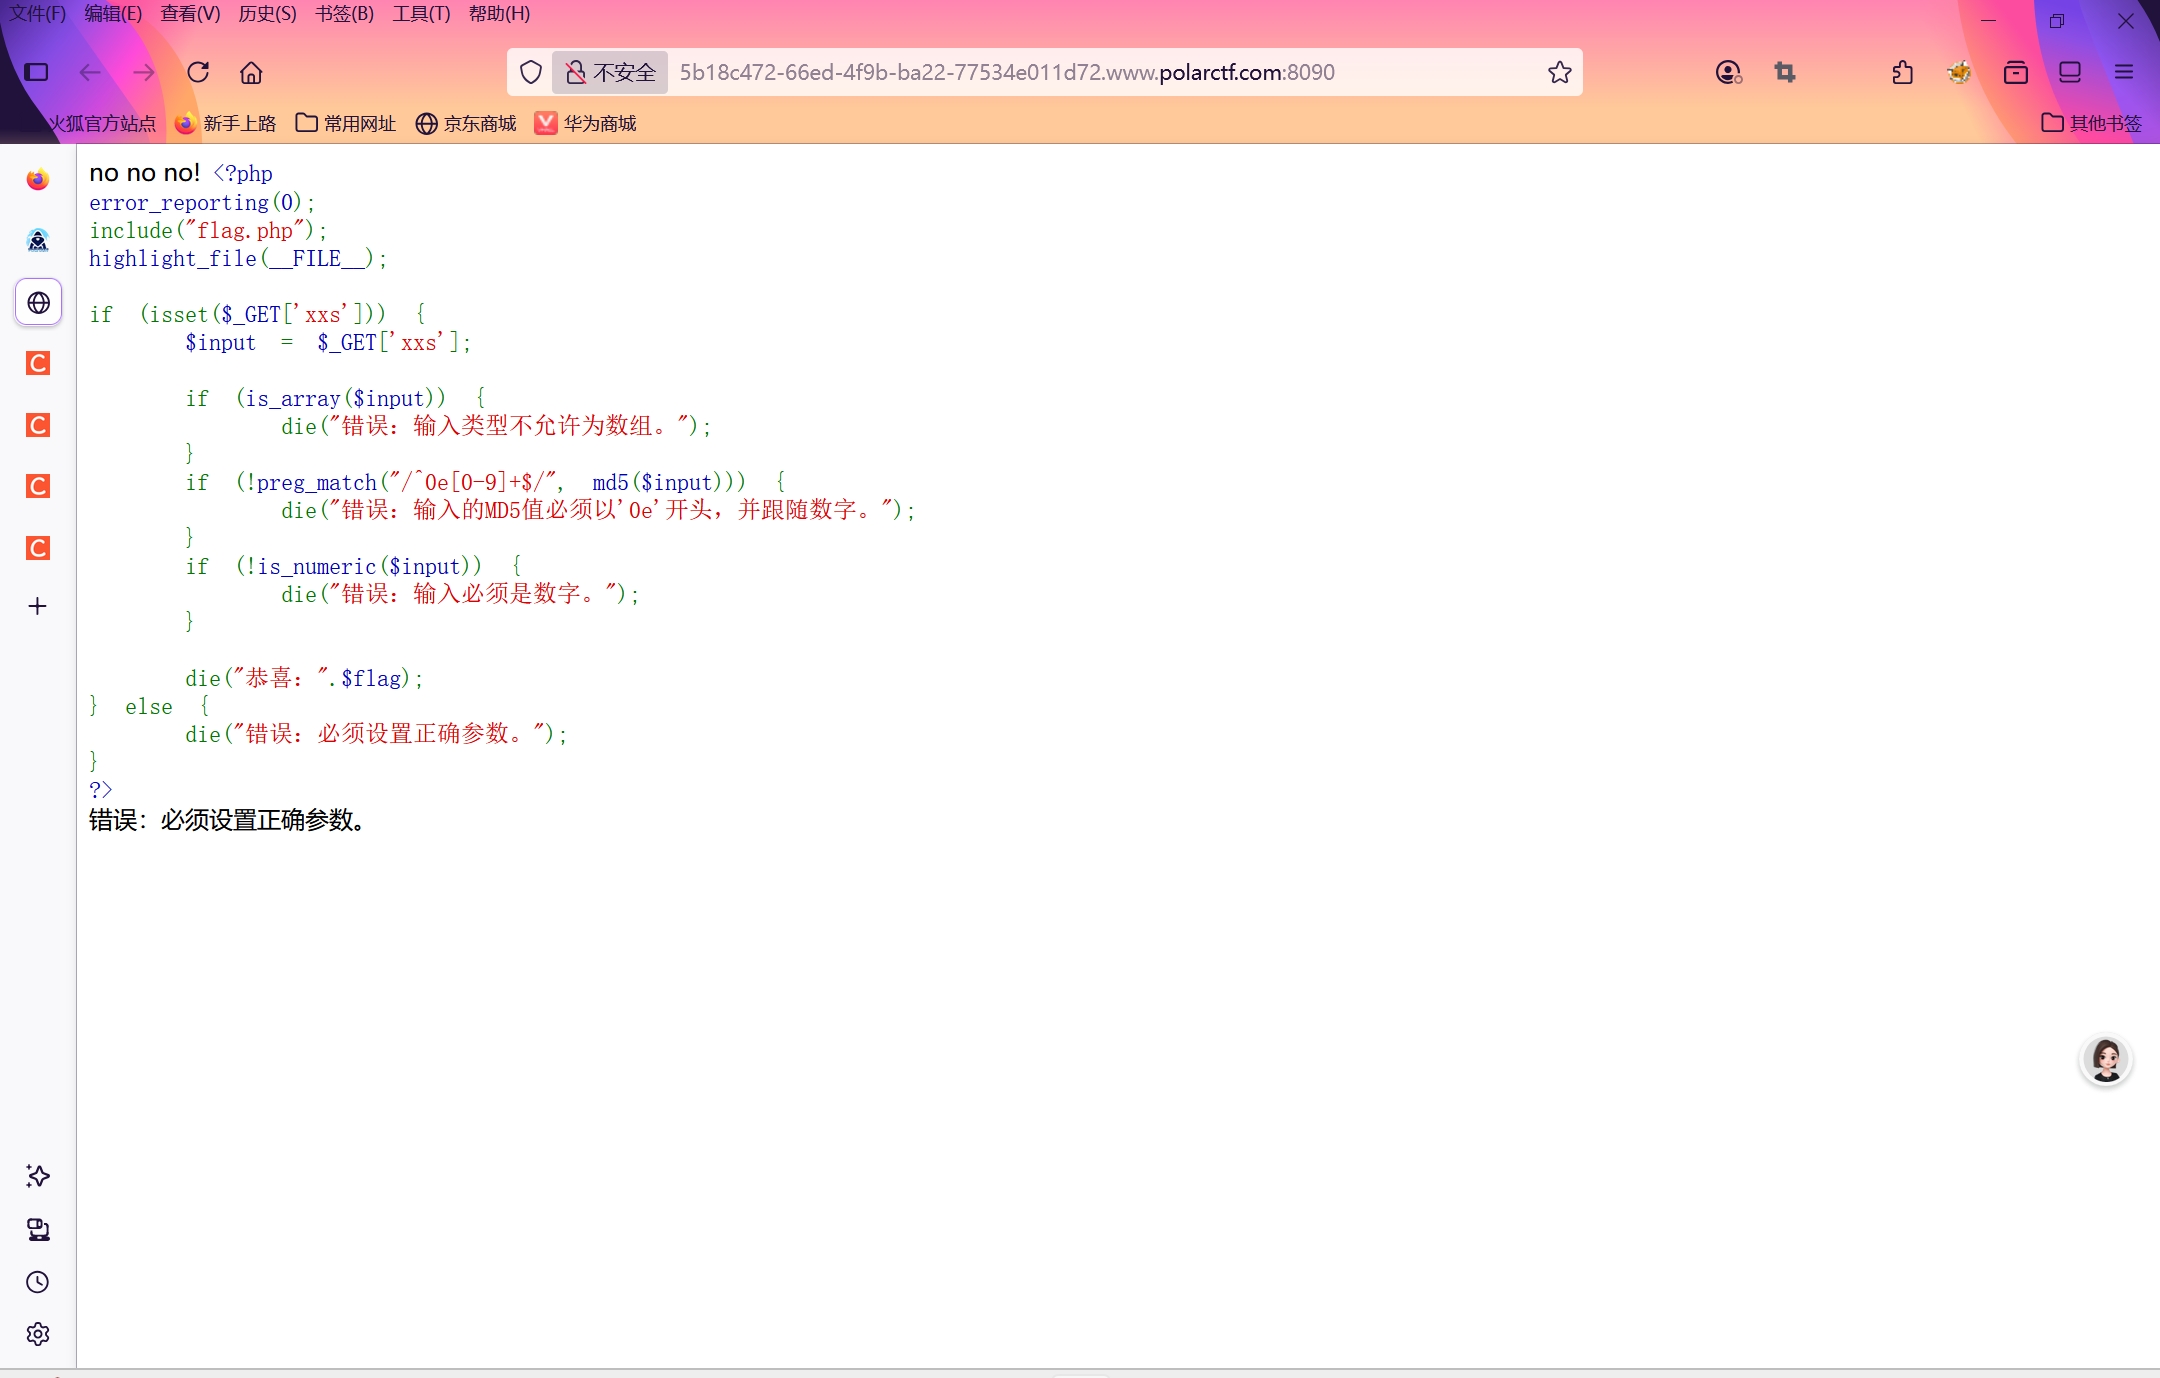Open the 历史(S) menu
The image size is (2160, 1378).
267,14
